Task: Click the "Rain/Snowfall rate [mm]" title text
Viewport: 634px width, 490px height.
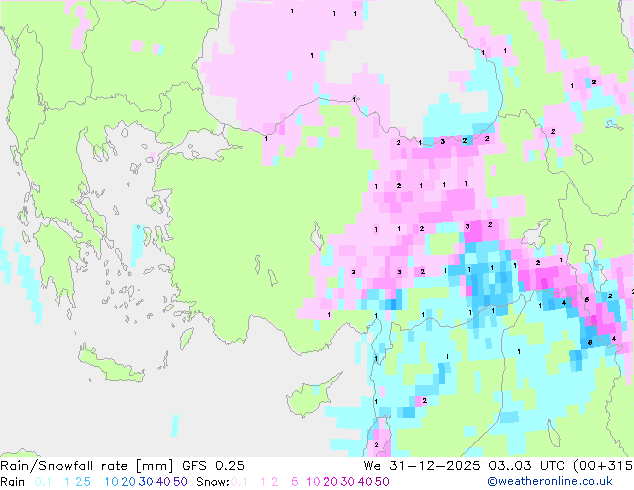Action: (x=87, y=466)
